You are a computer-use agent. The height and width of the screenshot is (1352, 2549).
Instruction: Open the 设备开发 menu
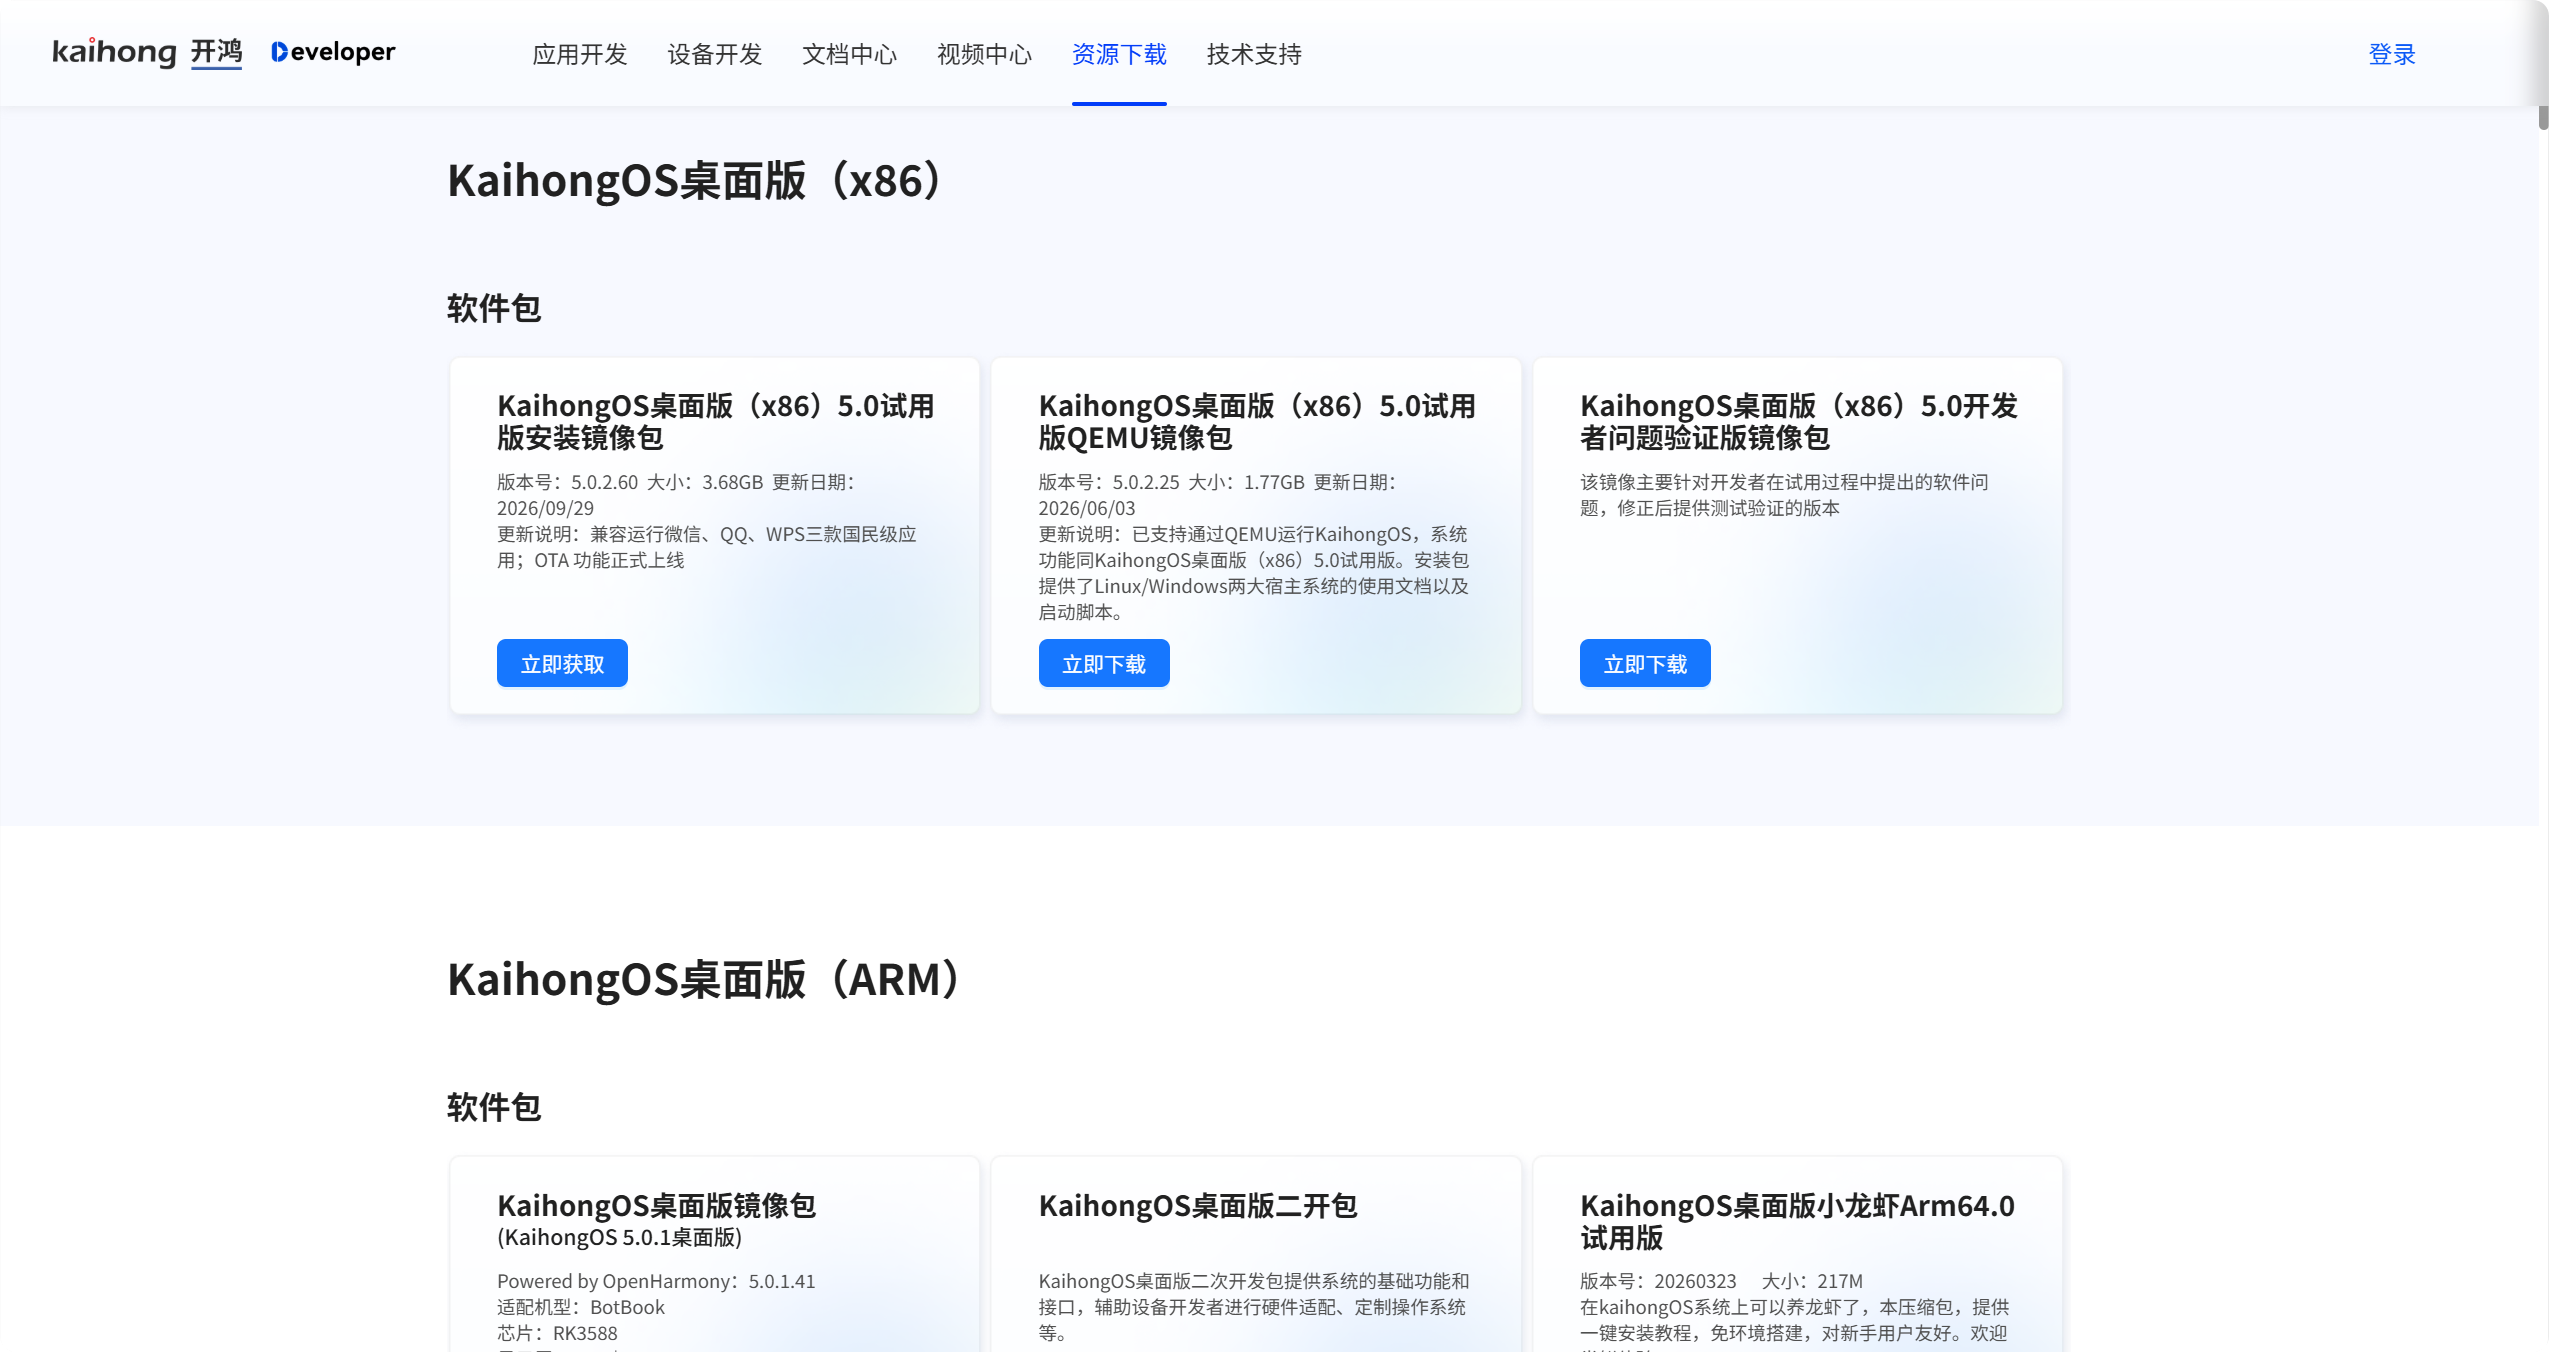[x=714, y=54]
